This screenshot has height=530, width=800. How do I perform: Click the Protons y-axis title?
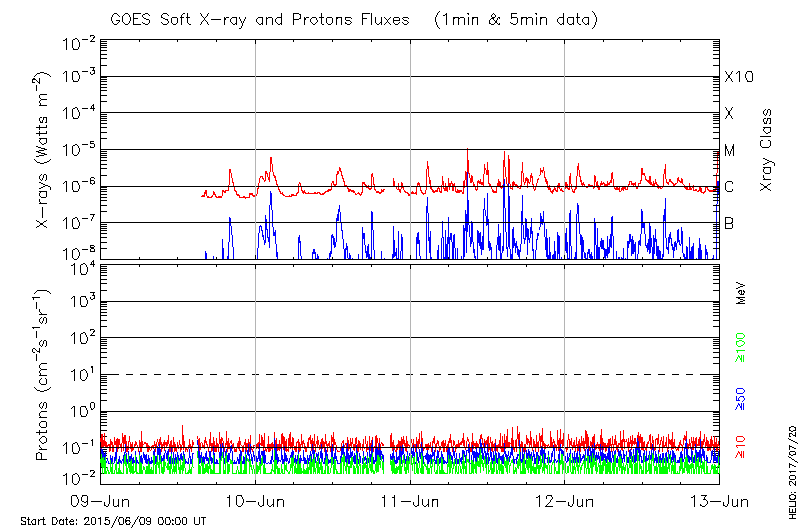44,375
